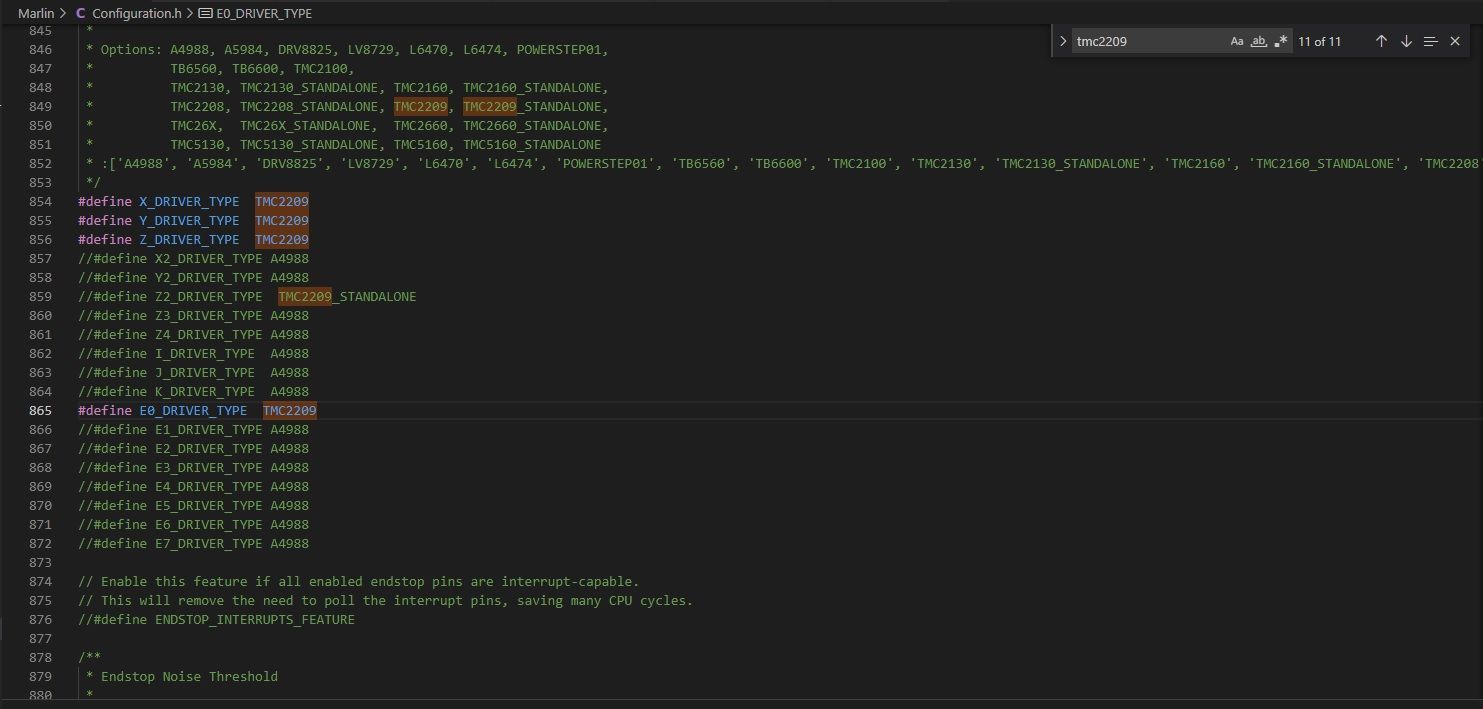This screenshot has width=1483, height=709.
Task: Click TMC2209 value on X_DRIVER_TYPE line
Action: pos(282,201)
